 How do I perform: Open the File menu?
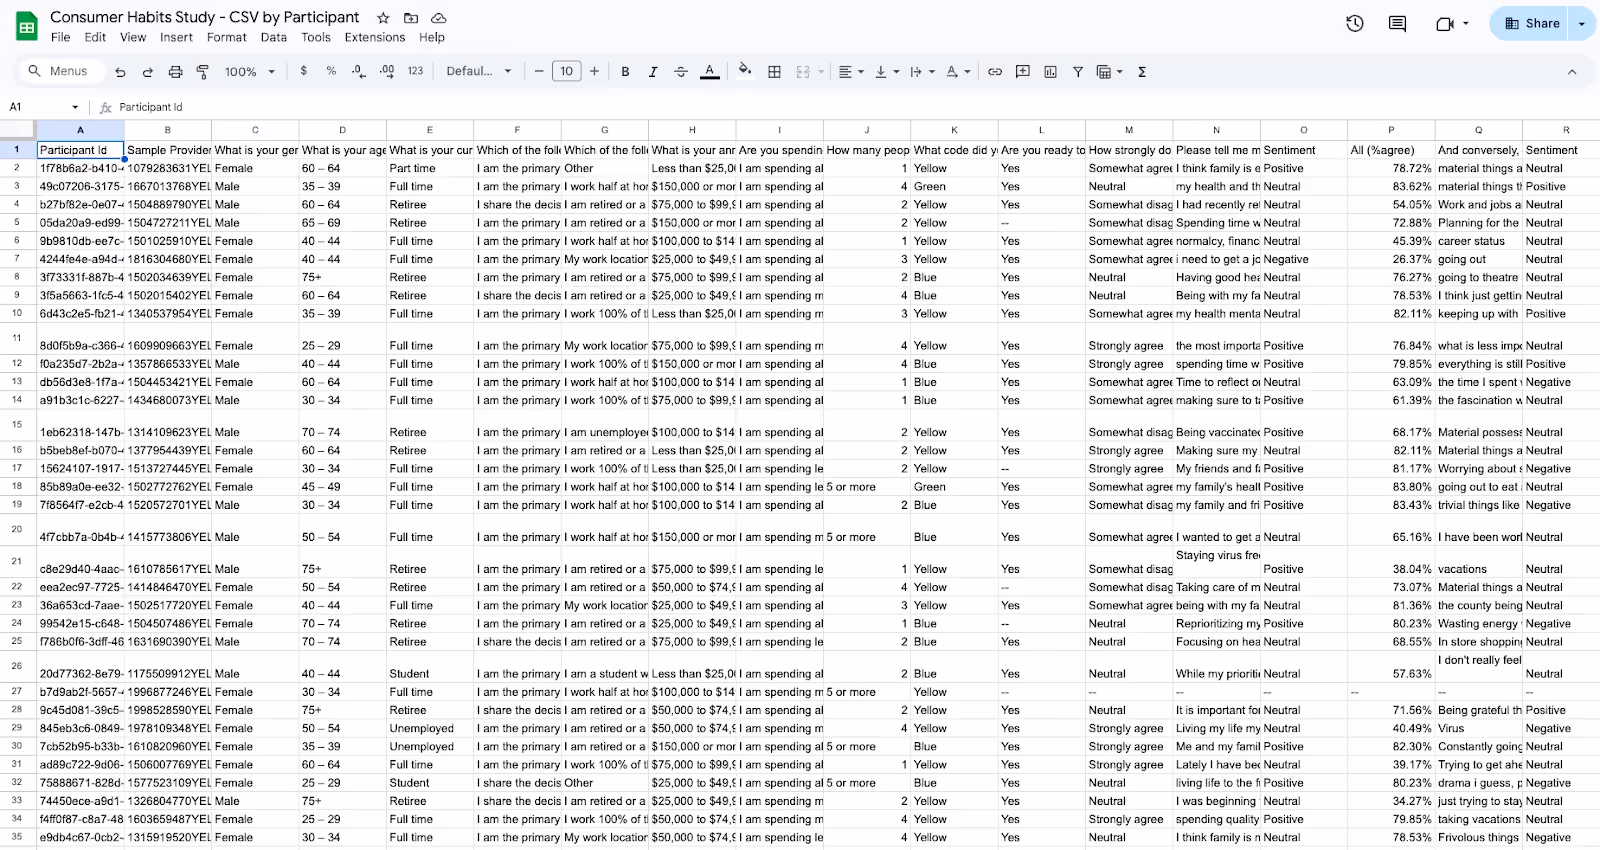coord(61,37)
